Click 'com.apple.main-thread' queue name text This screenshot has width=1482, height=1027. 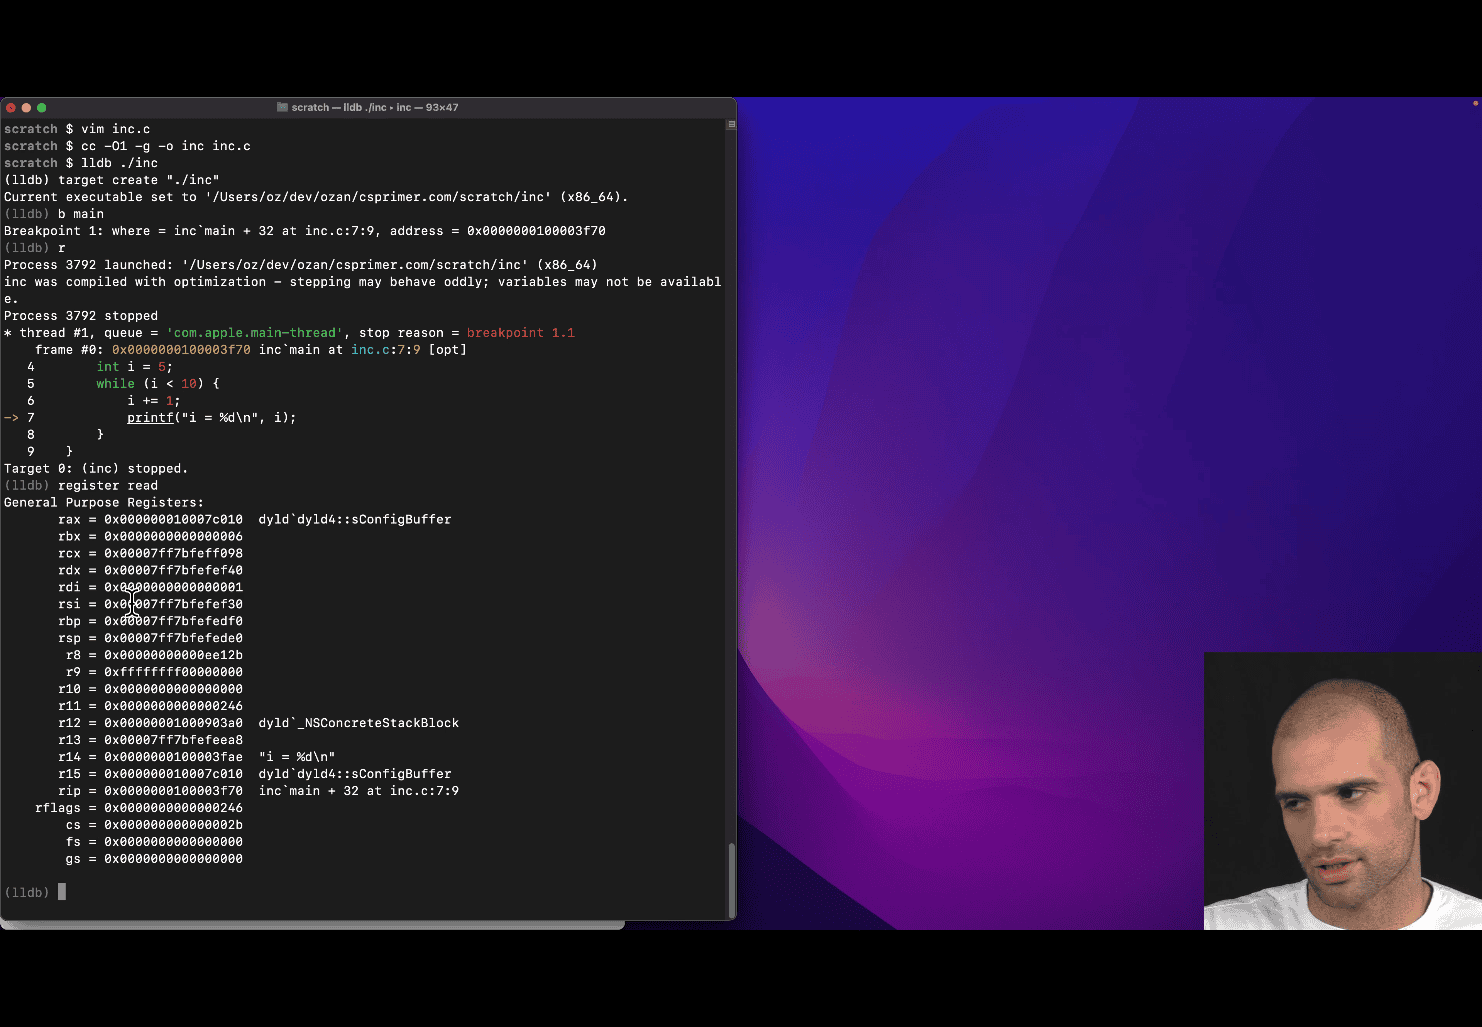254,333
